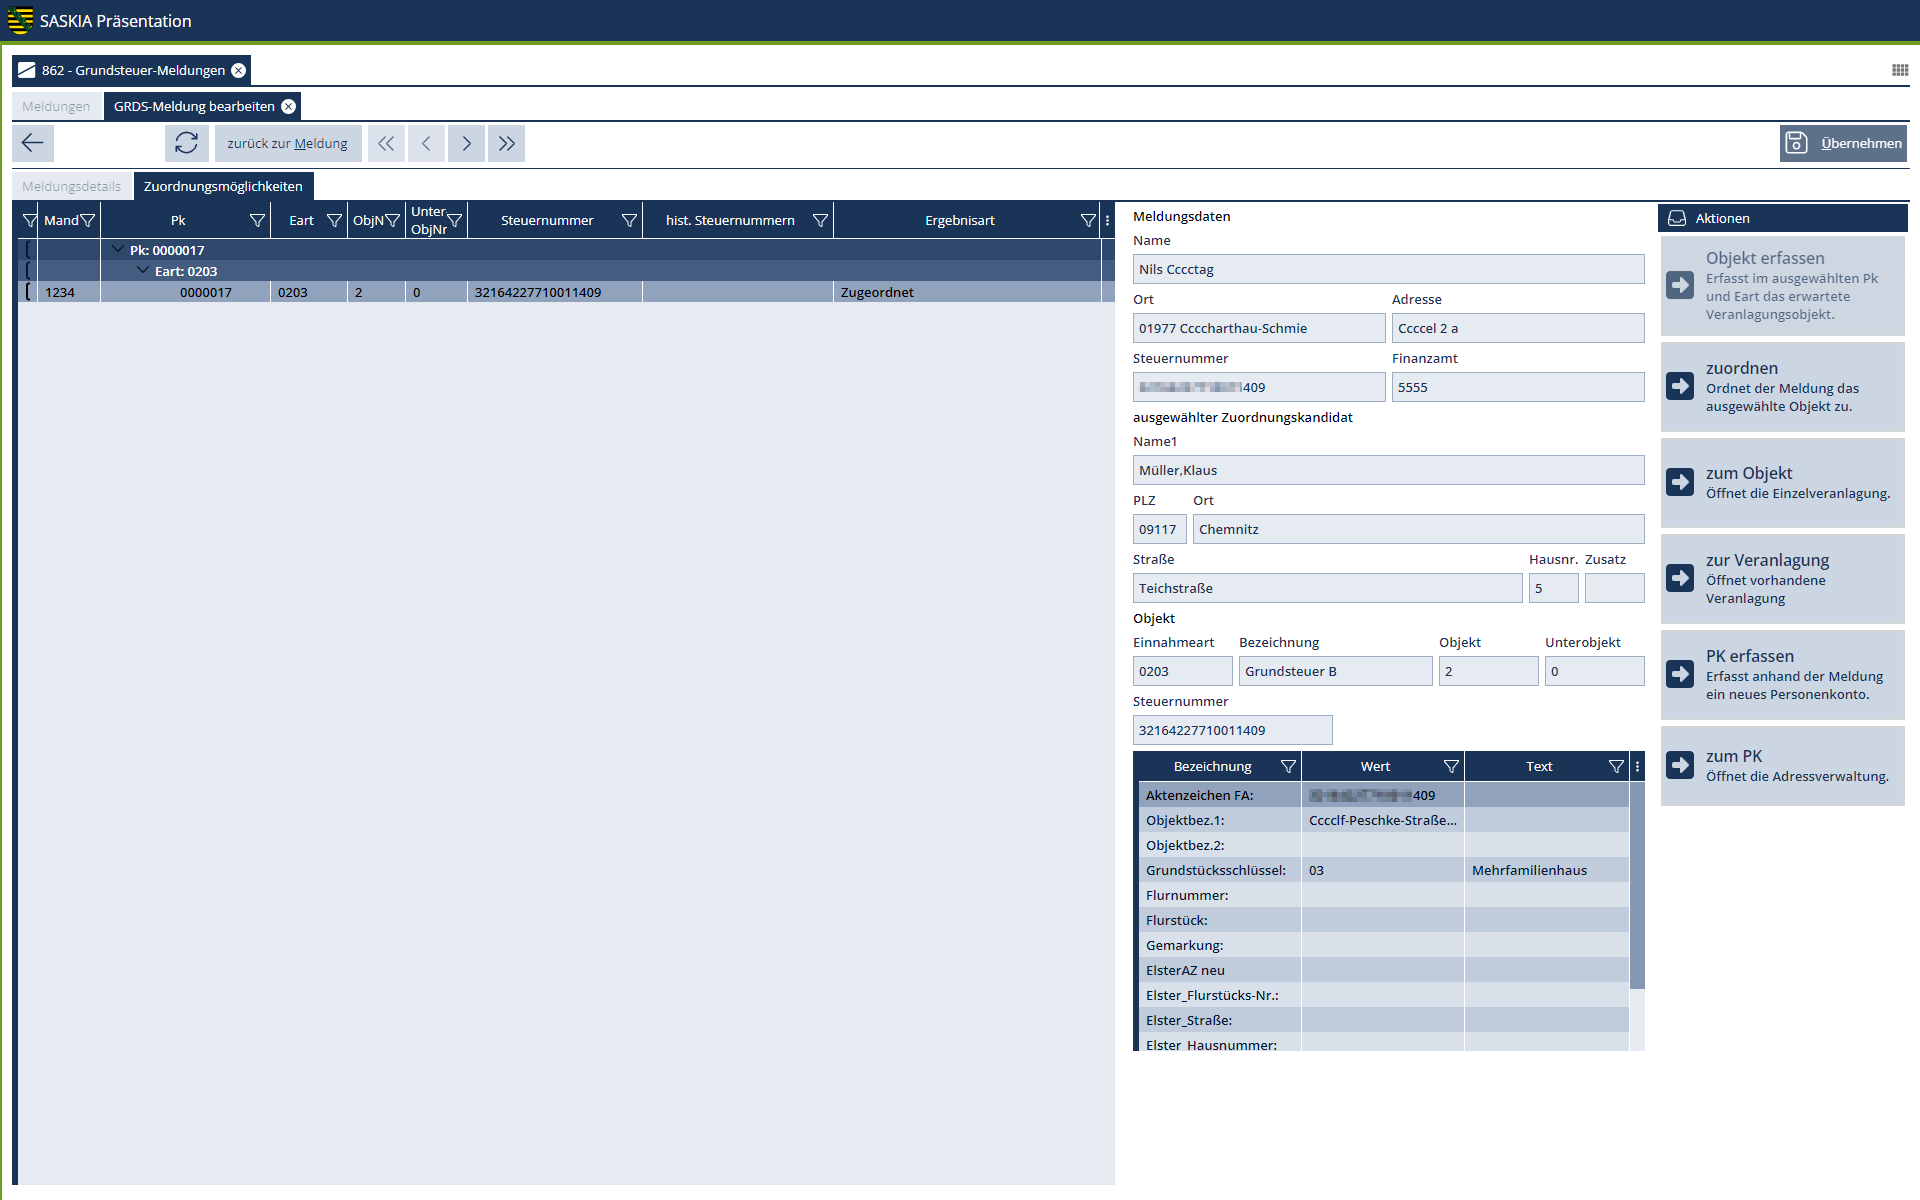Image resolution: width=1920 pixels, height=1200 pixels.
Task: Click the Übernehmen button
Action: click(1843, 143)
